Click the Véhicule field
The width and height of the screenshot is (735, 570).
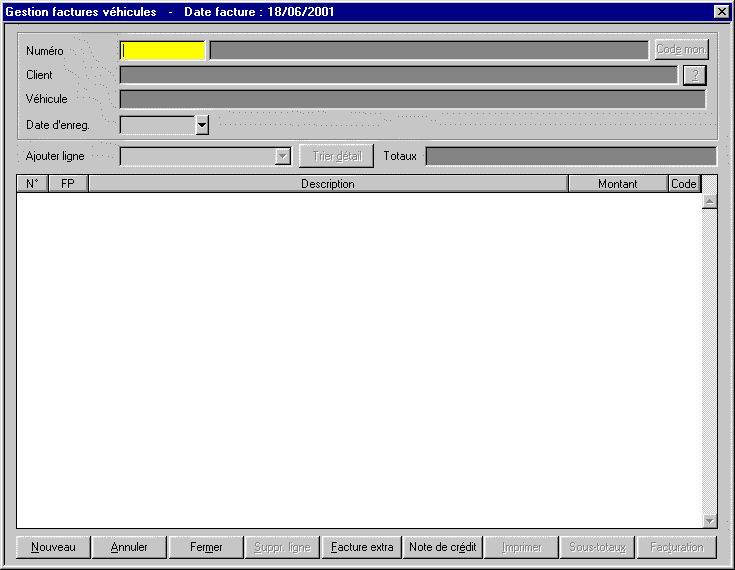pyautogui.click(x=413, y=99)
